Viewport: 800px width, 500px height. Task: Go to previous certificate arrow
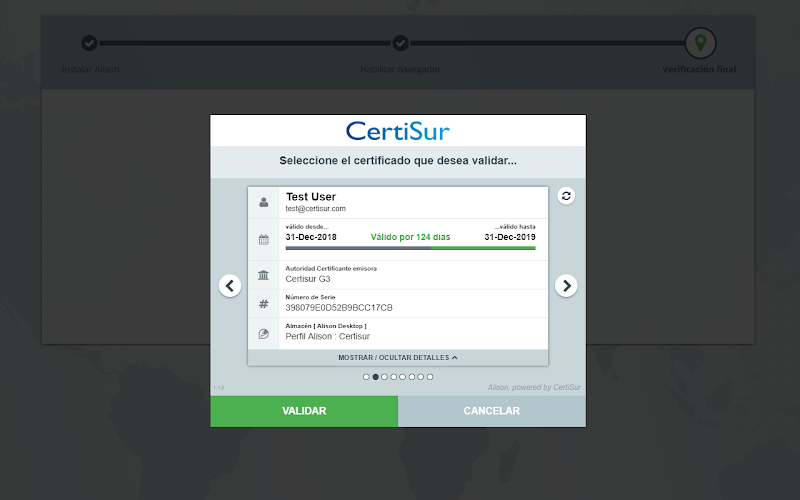point(230,286)
